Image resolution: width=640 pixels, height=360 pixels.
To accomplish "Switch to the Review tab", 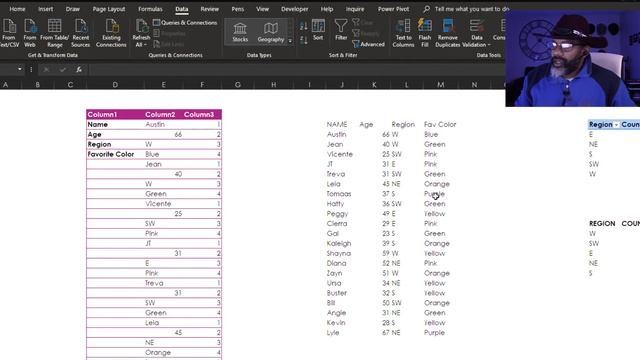I will point(209,9).
